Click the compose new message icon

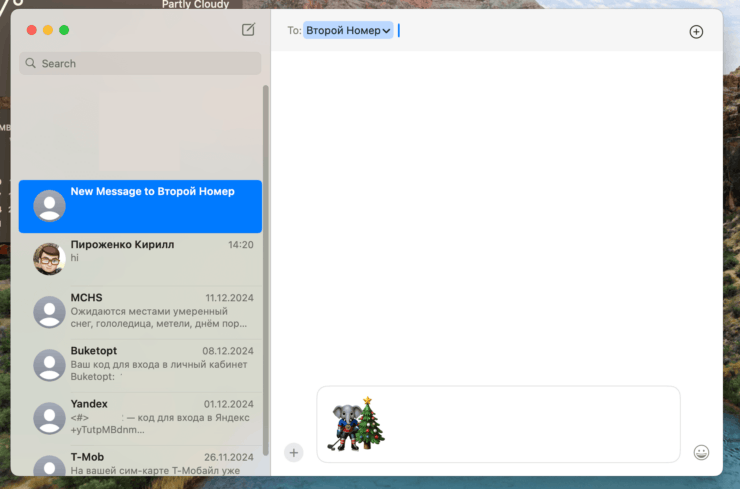[248, 30]
